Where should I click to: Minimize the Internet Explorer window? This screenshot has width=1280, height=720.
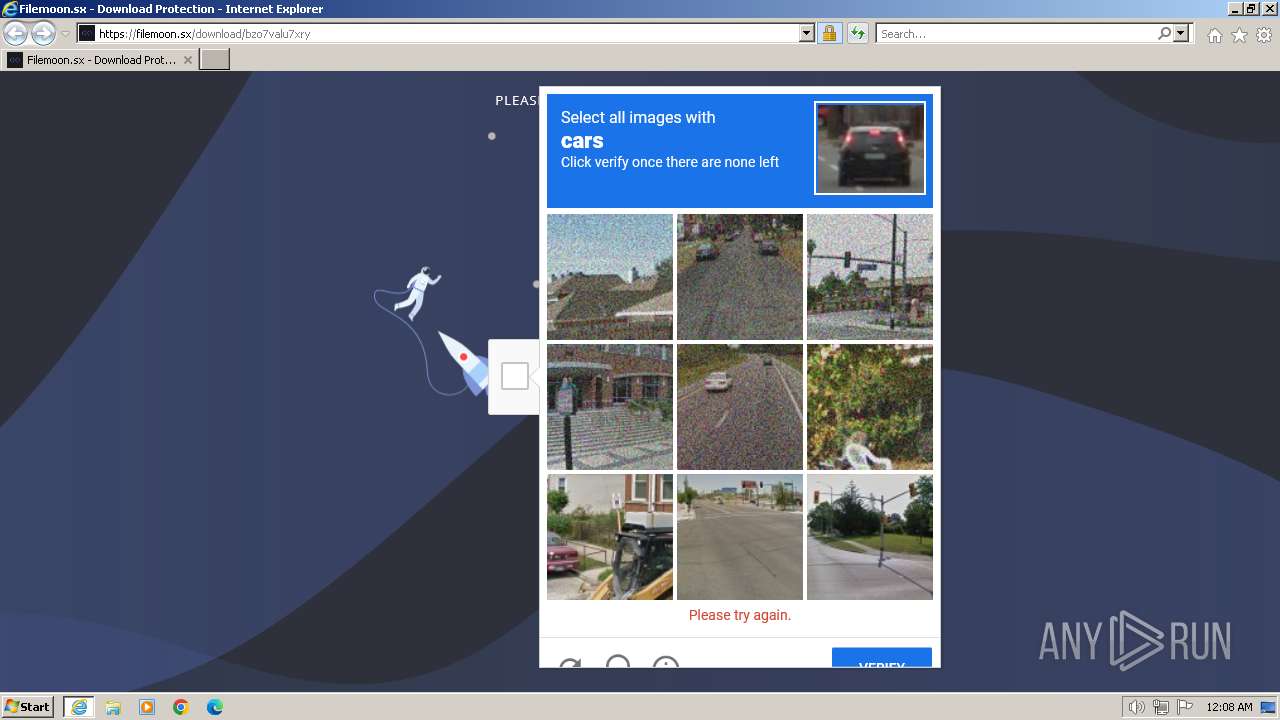point(1235,9)
